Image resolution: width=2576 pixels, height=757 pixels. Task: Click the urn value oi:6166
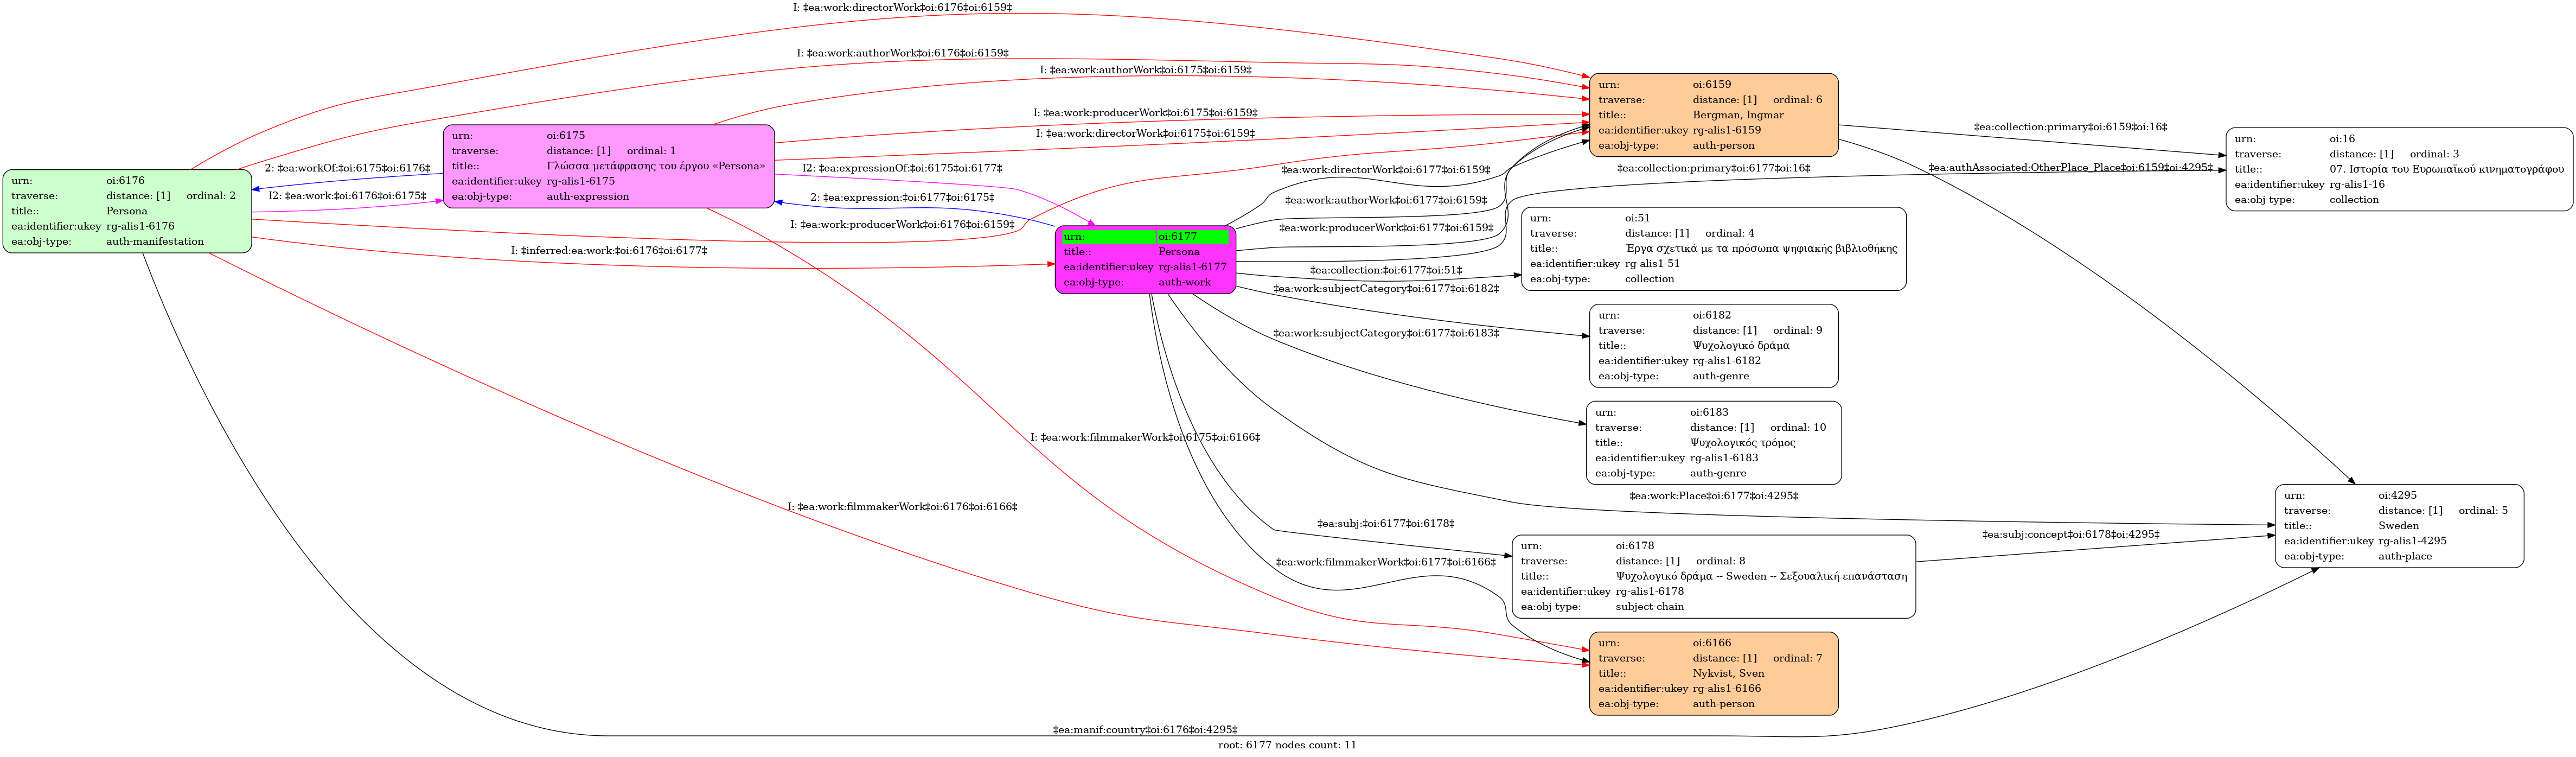1711,643
